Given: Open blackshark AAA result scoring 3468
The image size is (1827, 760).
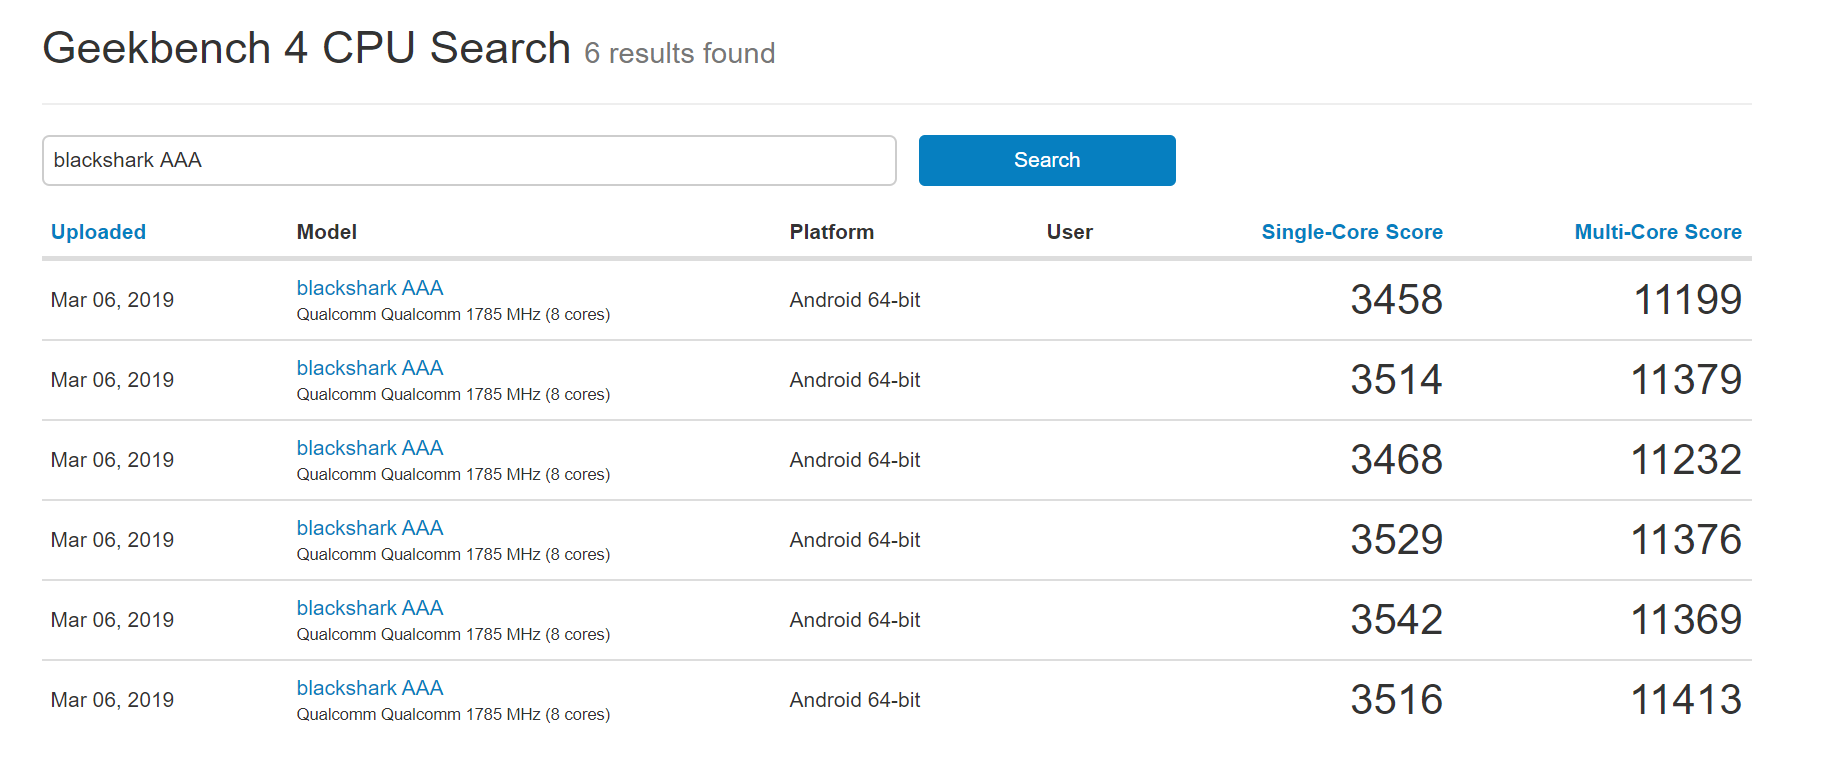Looking at the screenshot, I should 370,448.
